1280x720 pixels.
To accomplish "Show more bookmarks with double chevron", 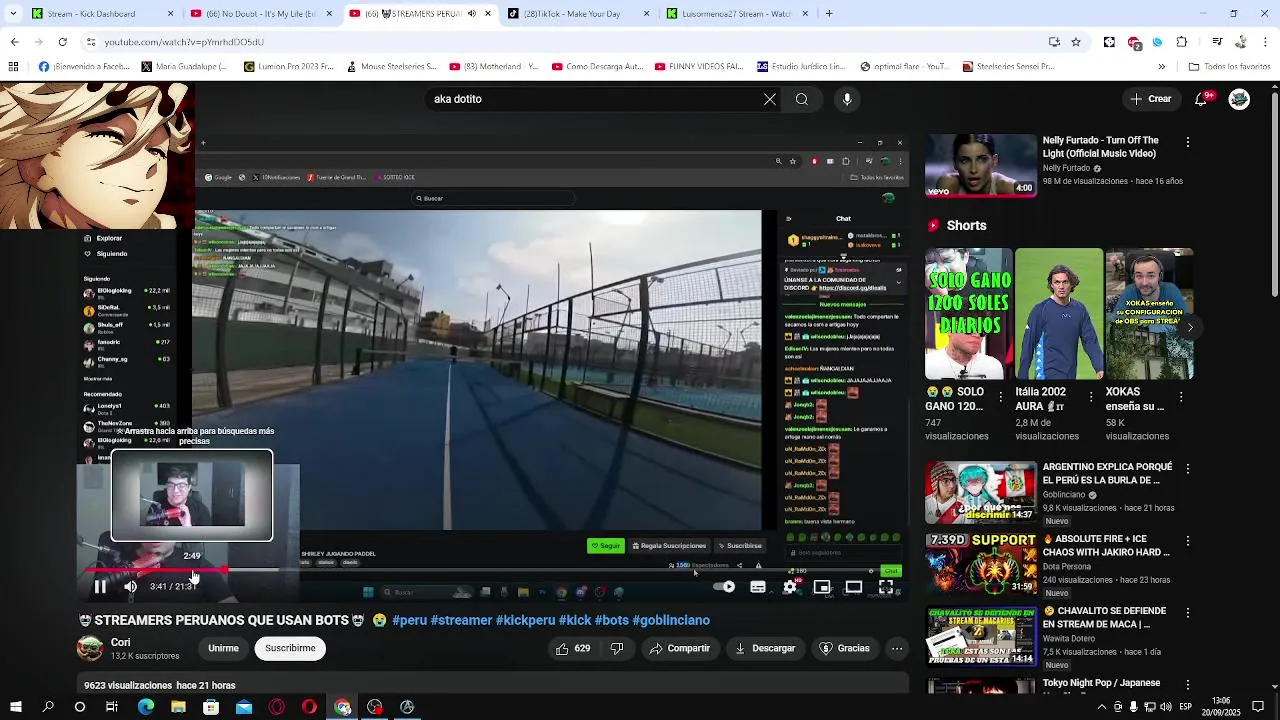I will pos(1161,67).
